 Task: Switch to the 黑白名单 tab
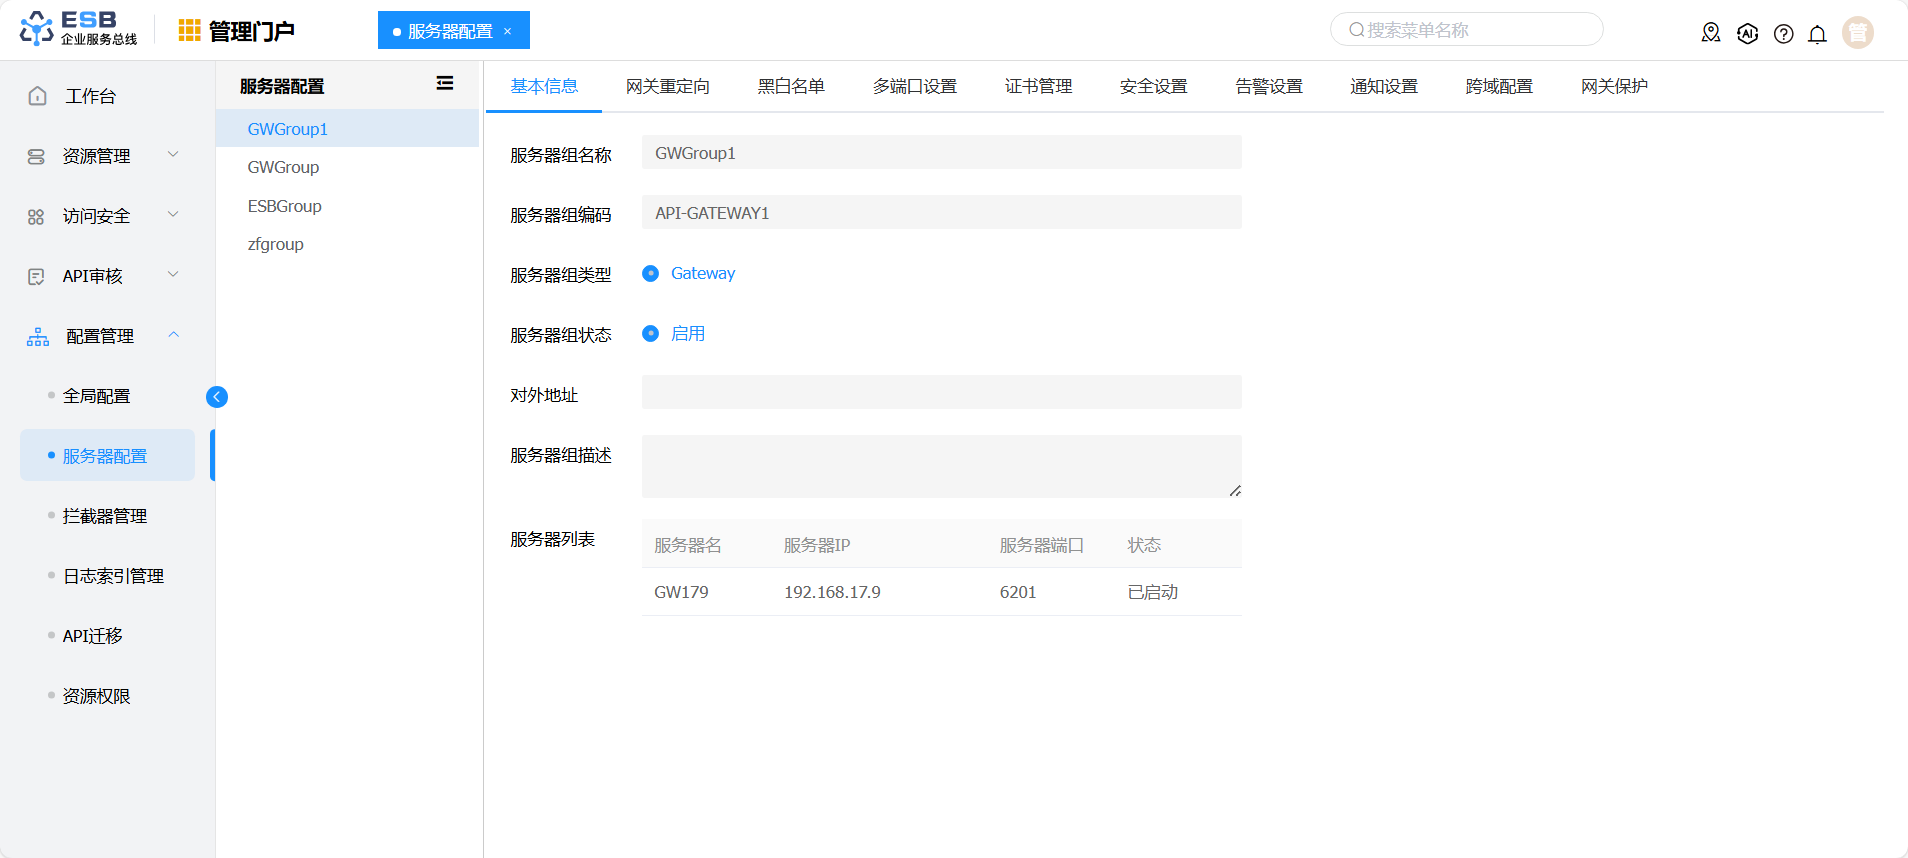[x=790, y=87]
